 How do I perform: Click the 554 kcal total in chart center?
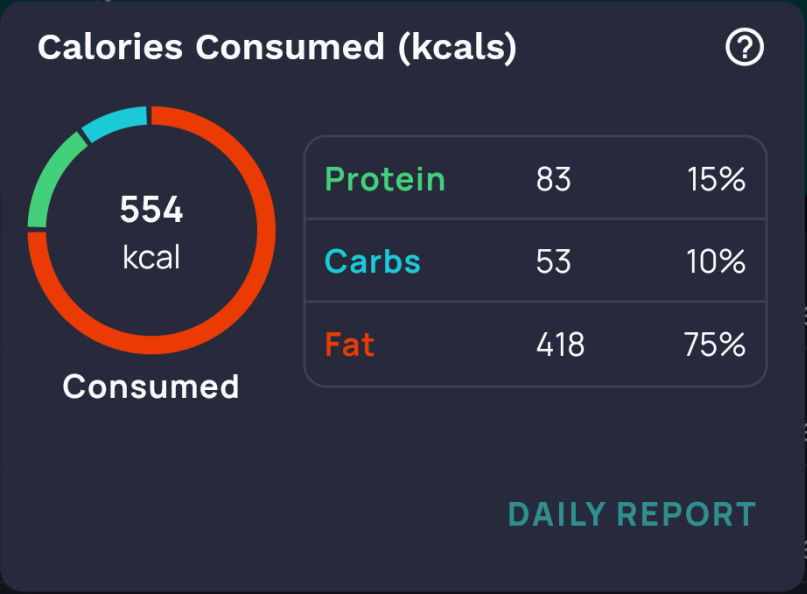point(151,211)
